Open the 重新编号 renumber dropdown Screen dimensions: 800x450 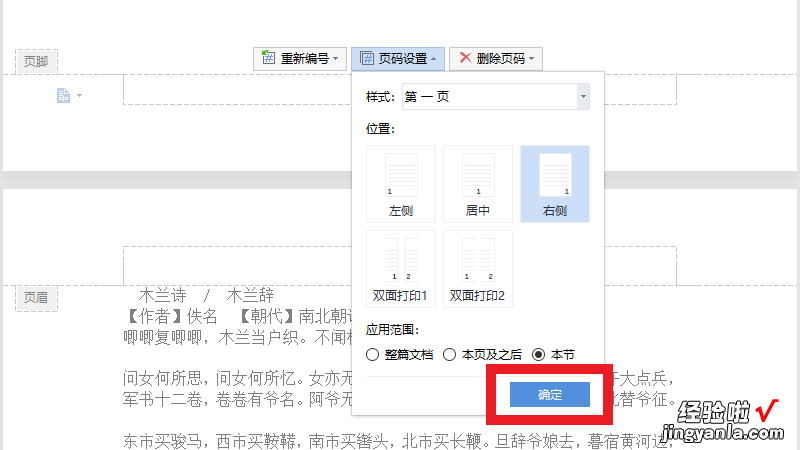pyautogui.click(x=300, y=59)
